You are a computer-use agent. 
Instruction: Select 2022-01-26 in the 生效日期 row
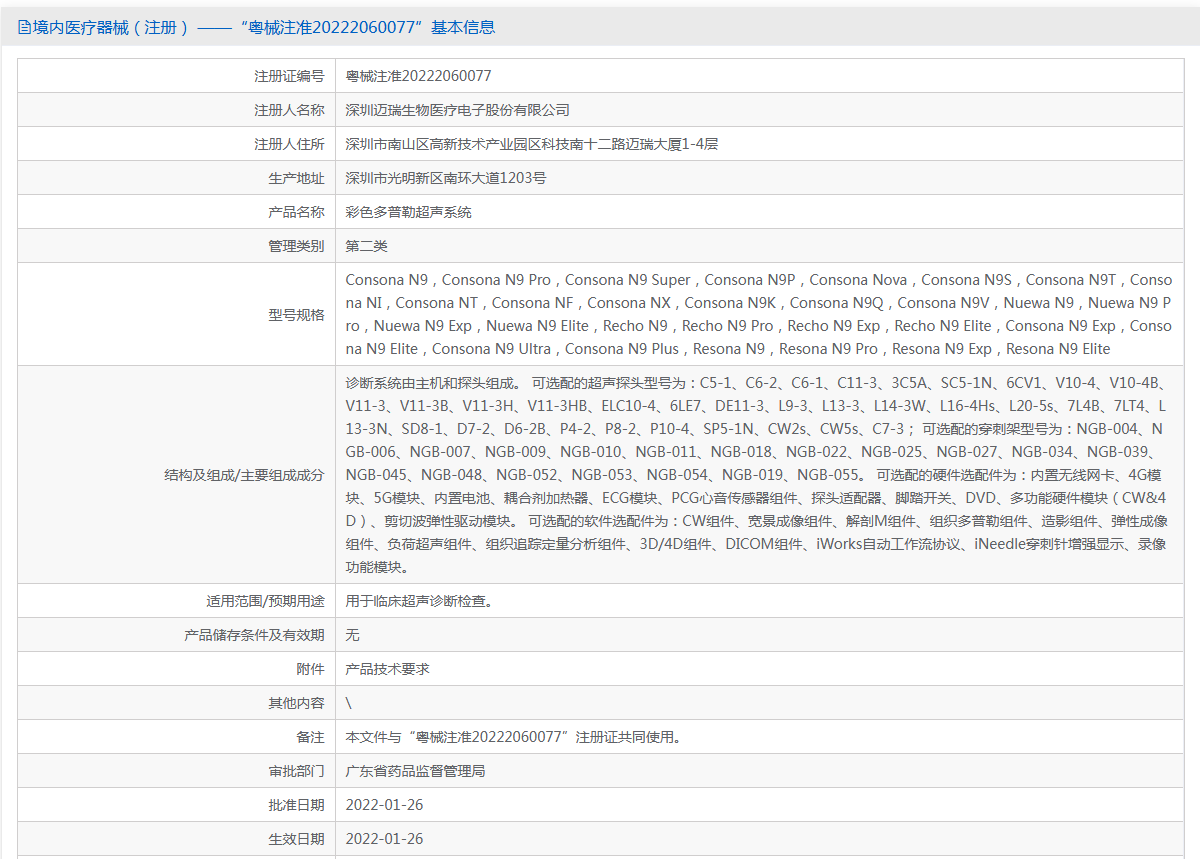384,839
